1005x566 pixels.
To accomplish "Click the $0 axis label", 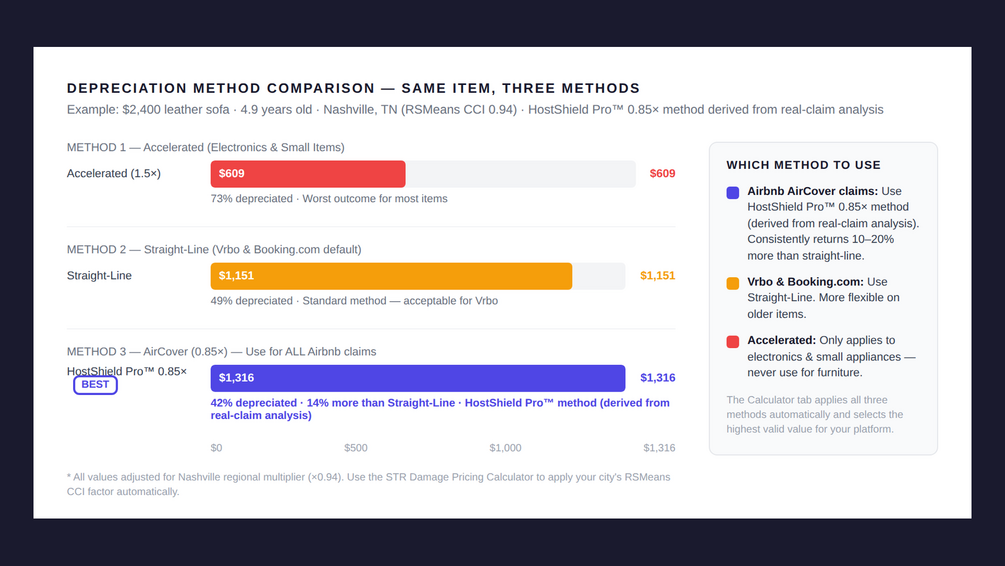I will [217, 448].
